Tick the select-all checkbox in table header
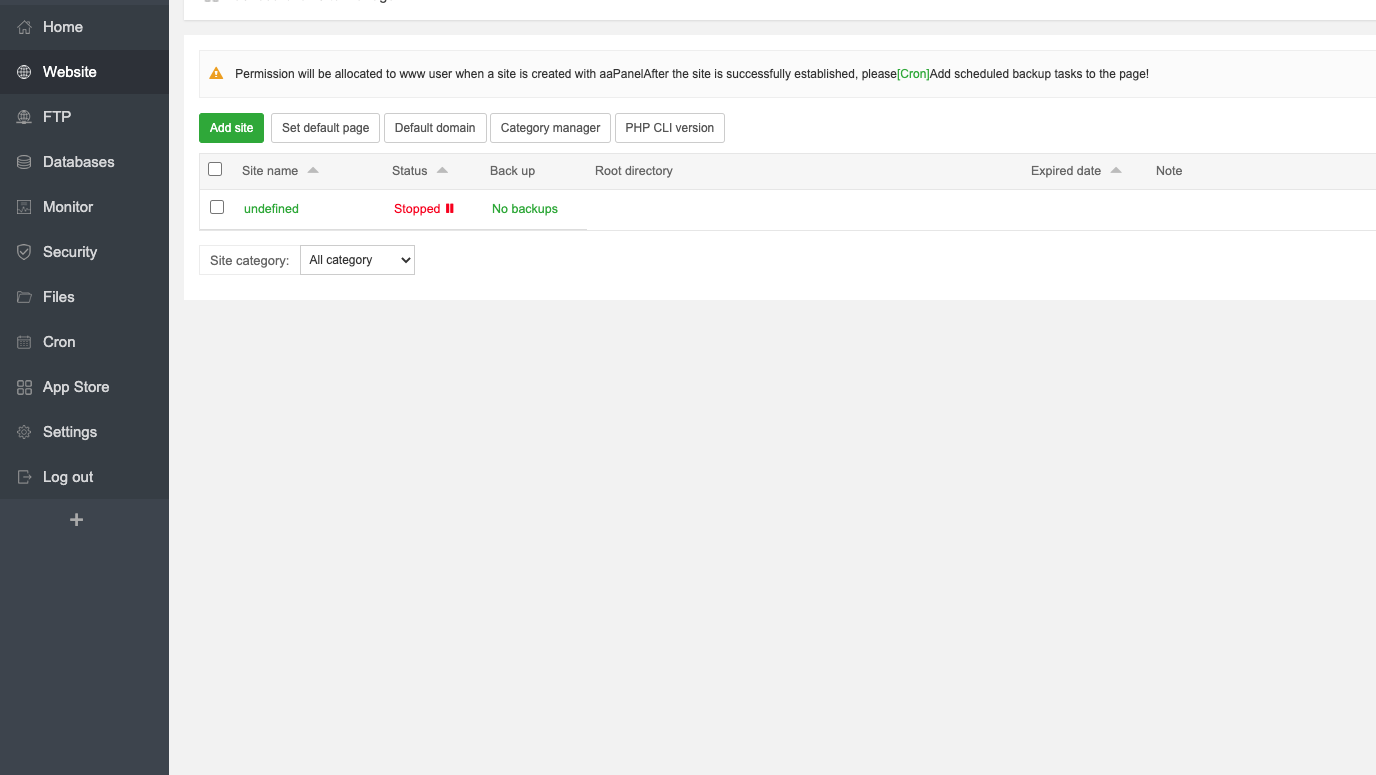Screen dimensions: 1376x775 click(x=215, y=169)
